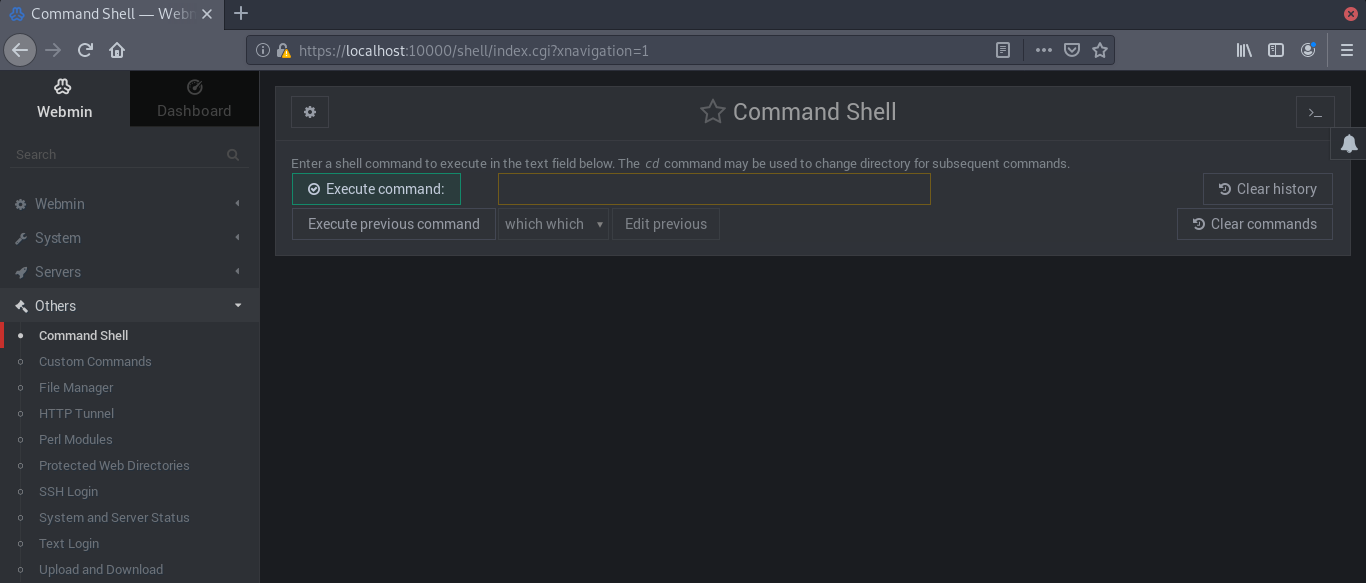This screenshot has width=1366, height=583.
Task: Open notifications bell icon
Action: point(1349,144)
